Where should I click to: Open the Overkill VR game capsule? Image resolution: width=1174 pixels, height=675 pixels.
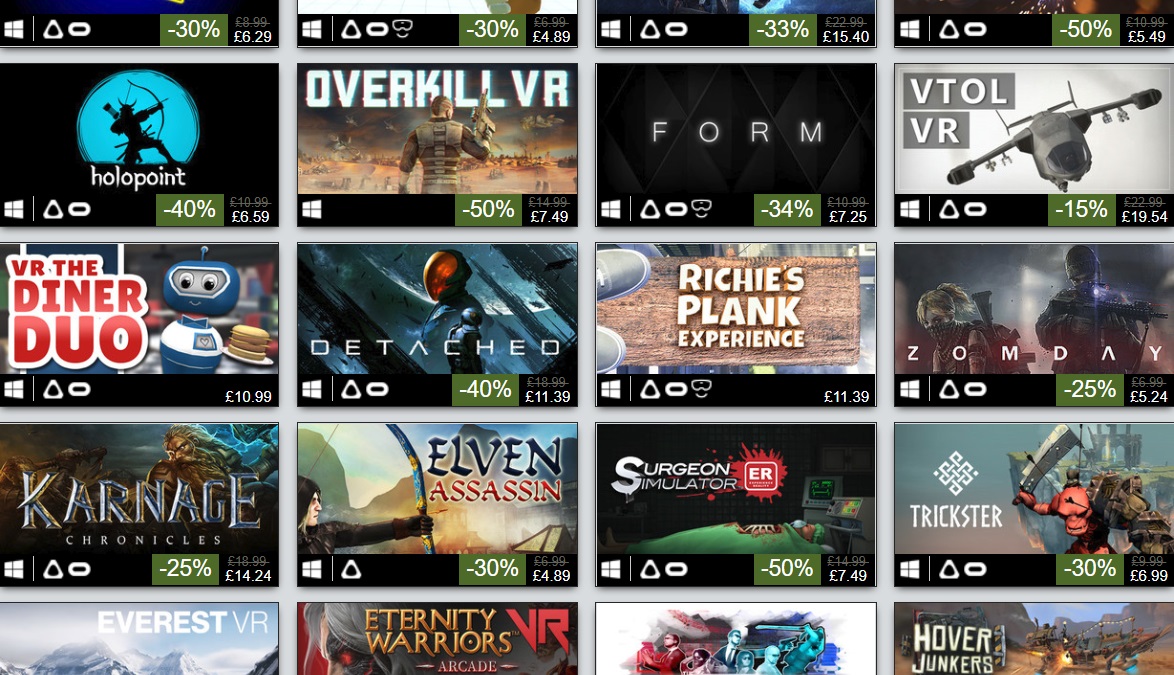pos(437,129)
